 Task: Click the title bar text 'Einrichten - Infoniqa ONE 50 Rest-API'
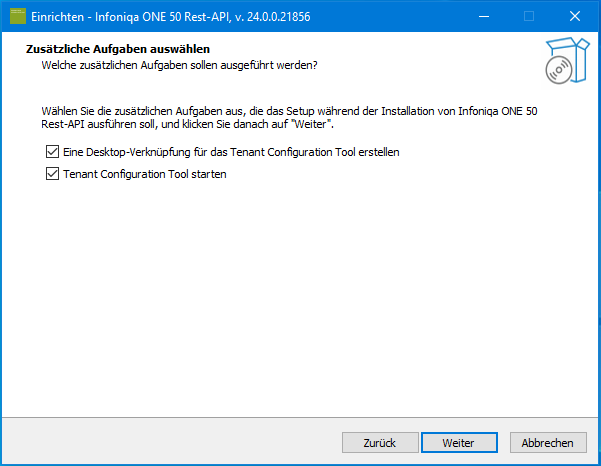[131, 17]
